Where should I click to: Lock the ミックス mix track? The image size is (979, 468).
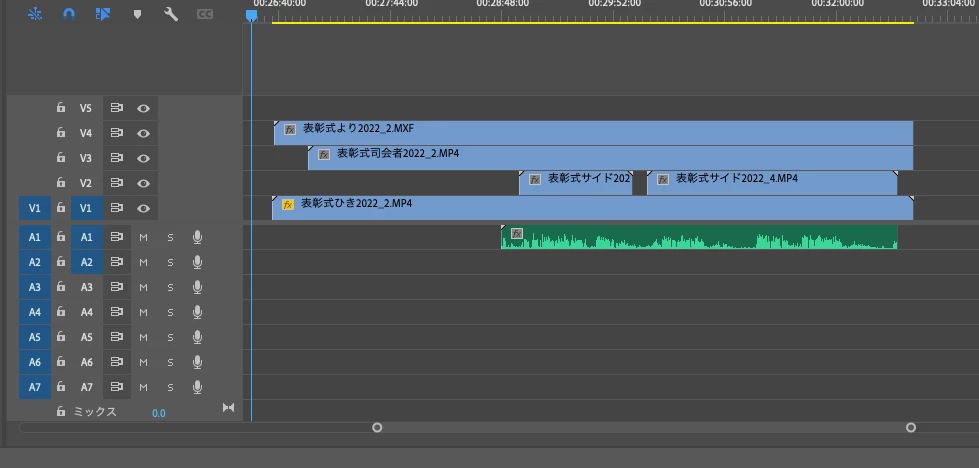(61, 411)
